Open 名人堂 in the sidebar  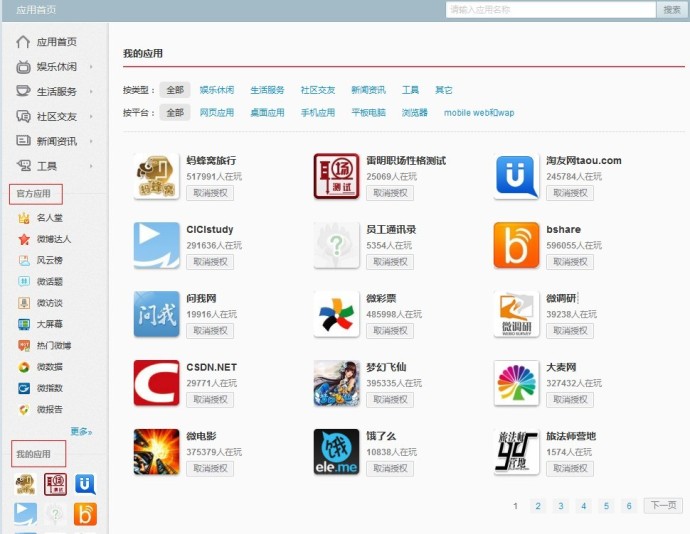40,217
